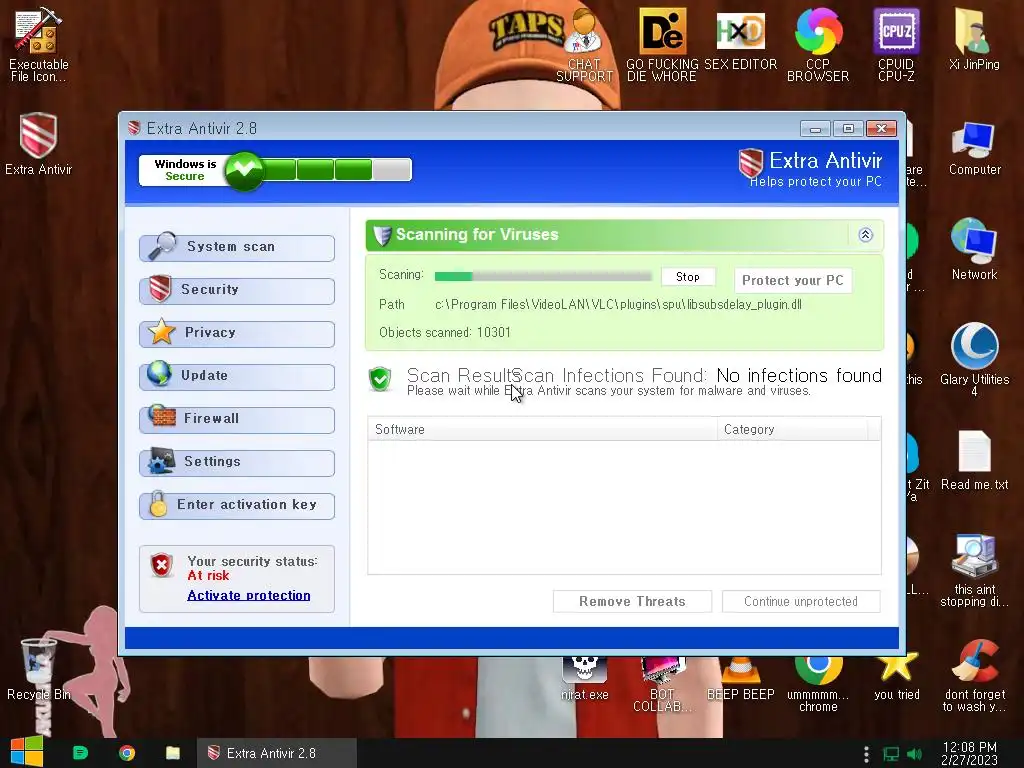Select the Xi JinPing folder icon
Screen dimensions: 1024x768
pos(974,39)
